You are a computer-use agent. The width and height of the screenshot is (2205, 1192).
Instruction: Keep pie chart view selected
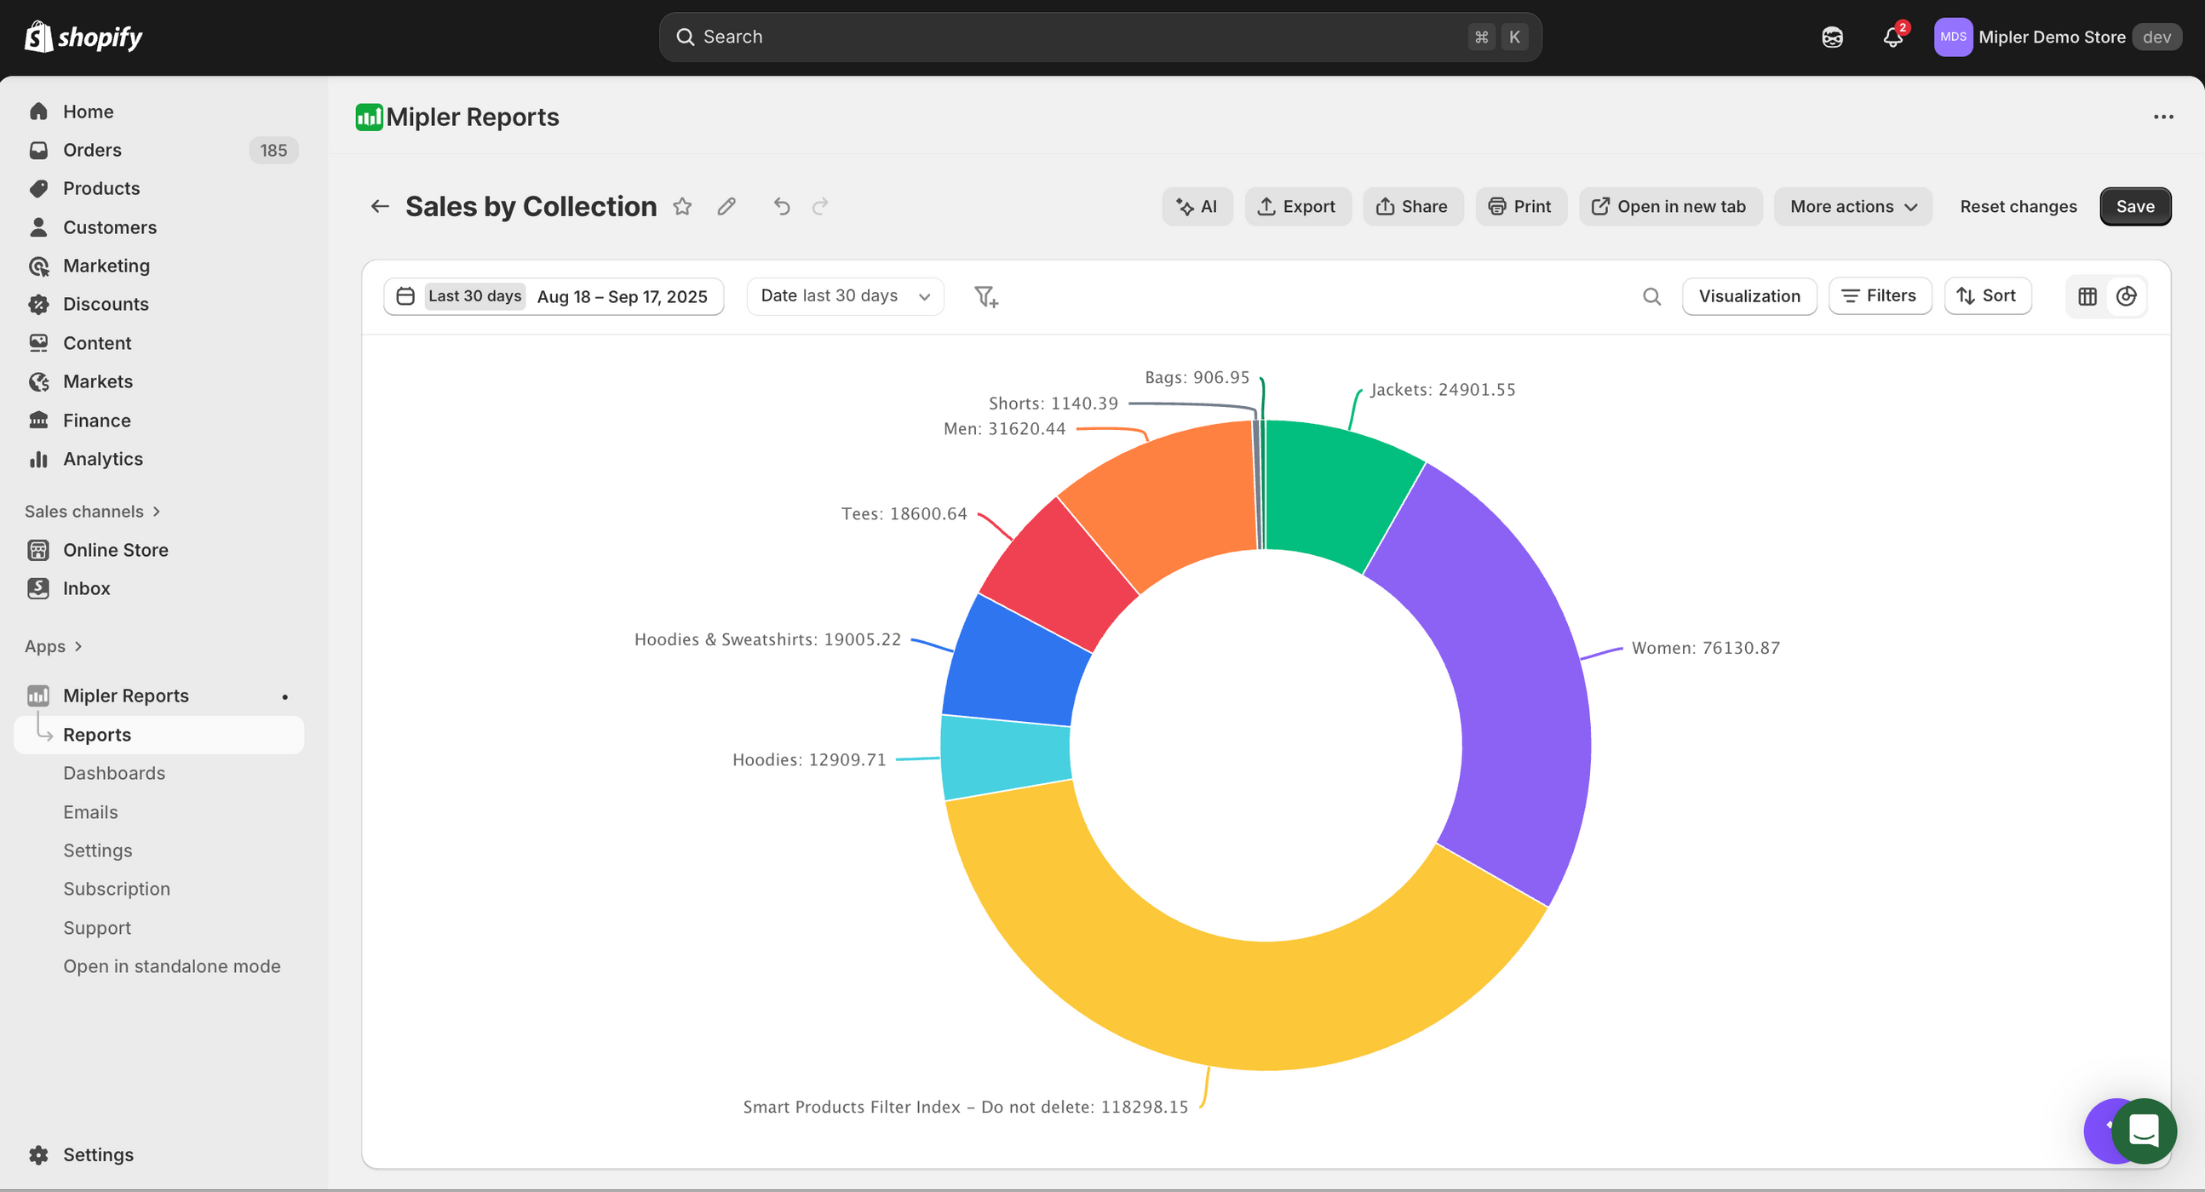pos(2127,296)
